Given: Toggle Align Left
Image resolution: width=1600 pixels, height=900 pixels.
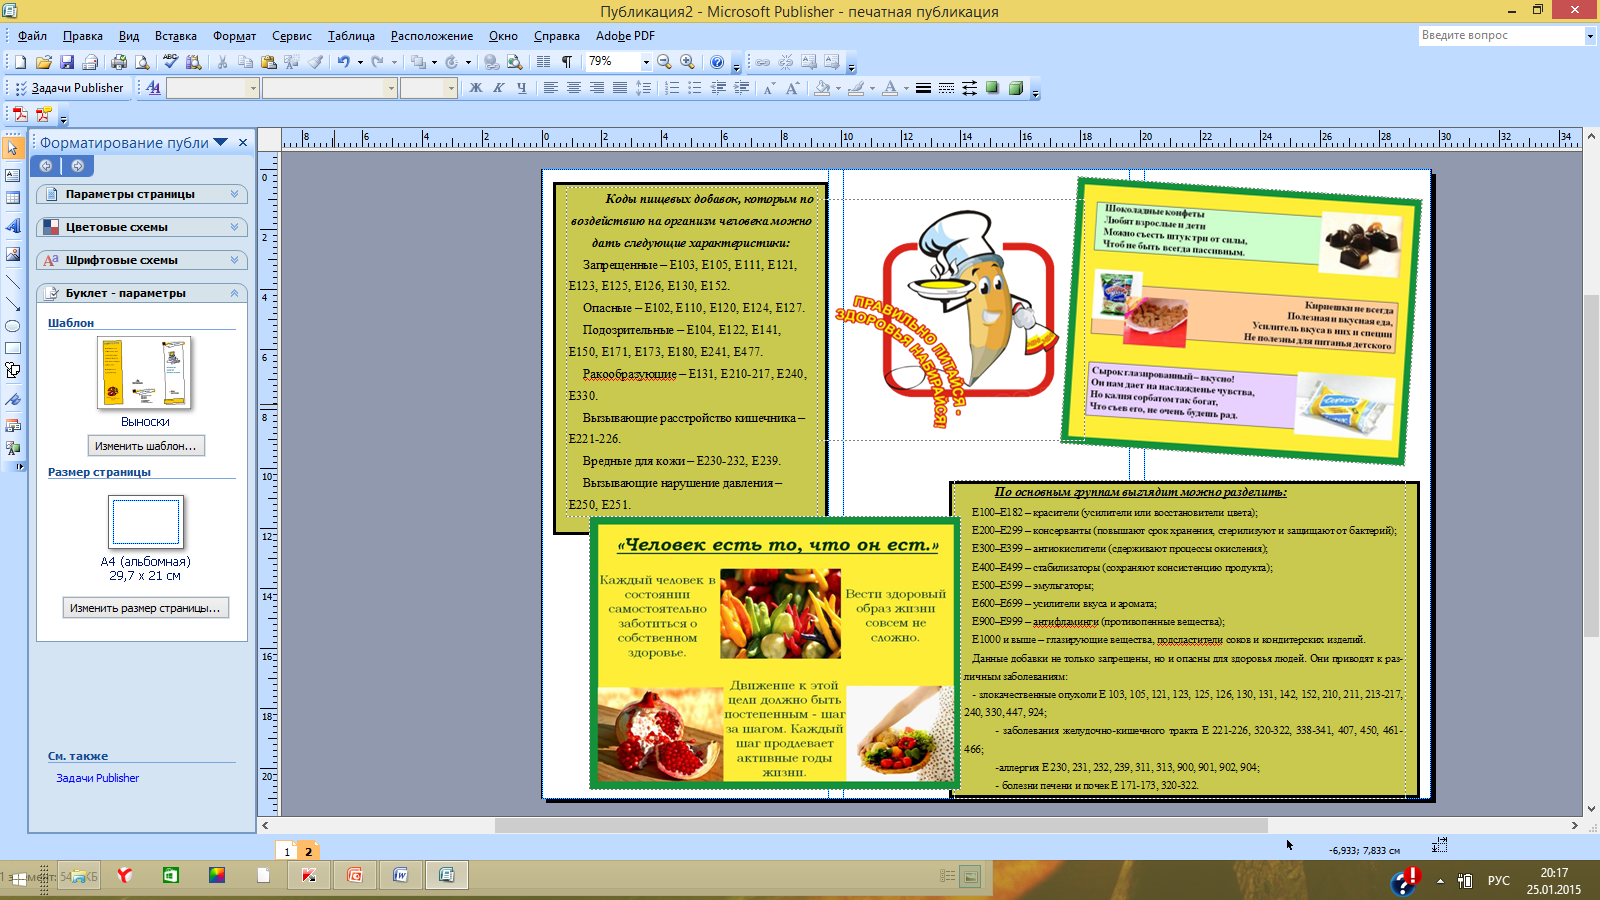Looking at the screenshot, I should click(550, 88).
